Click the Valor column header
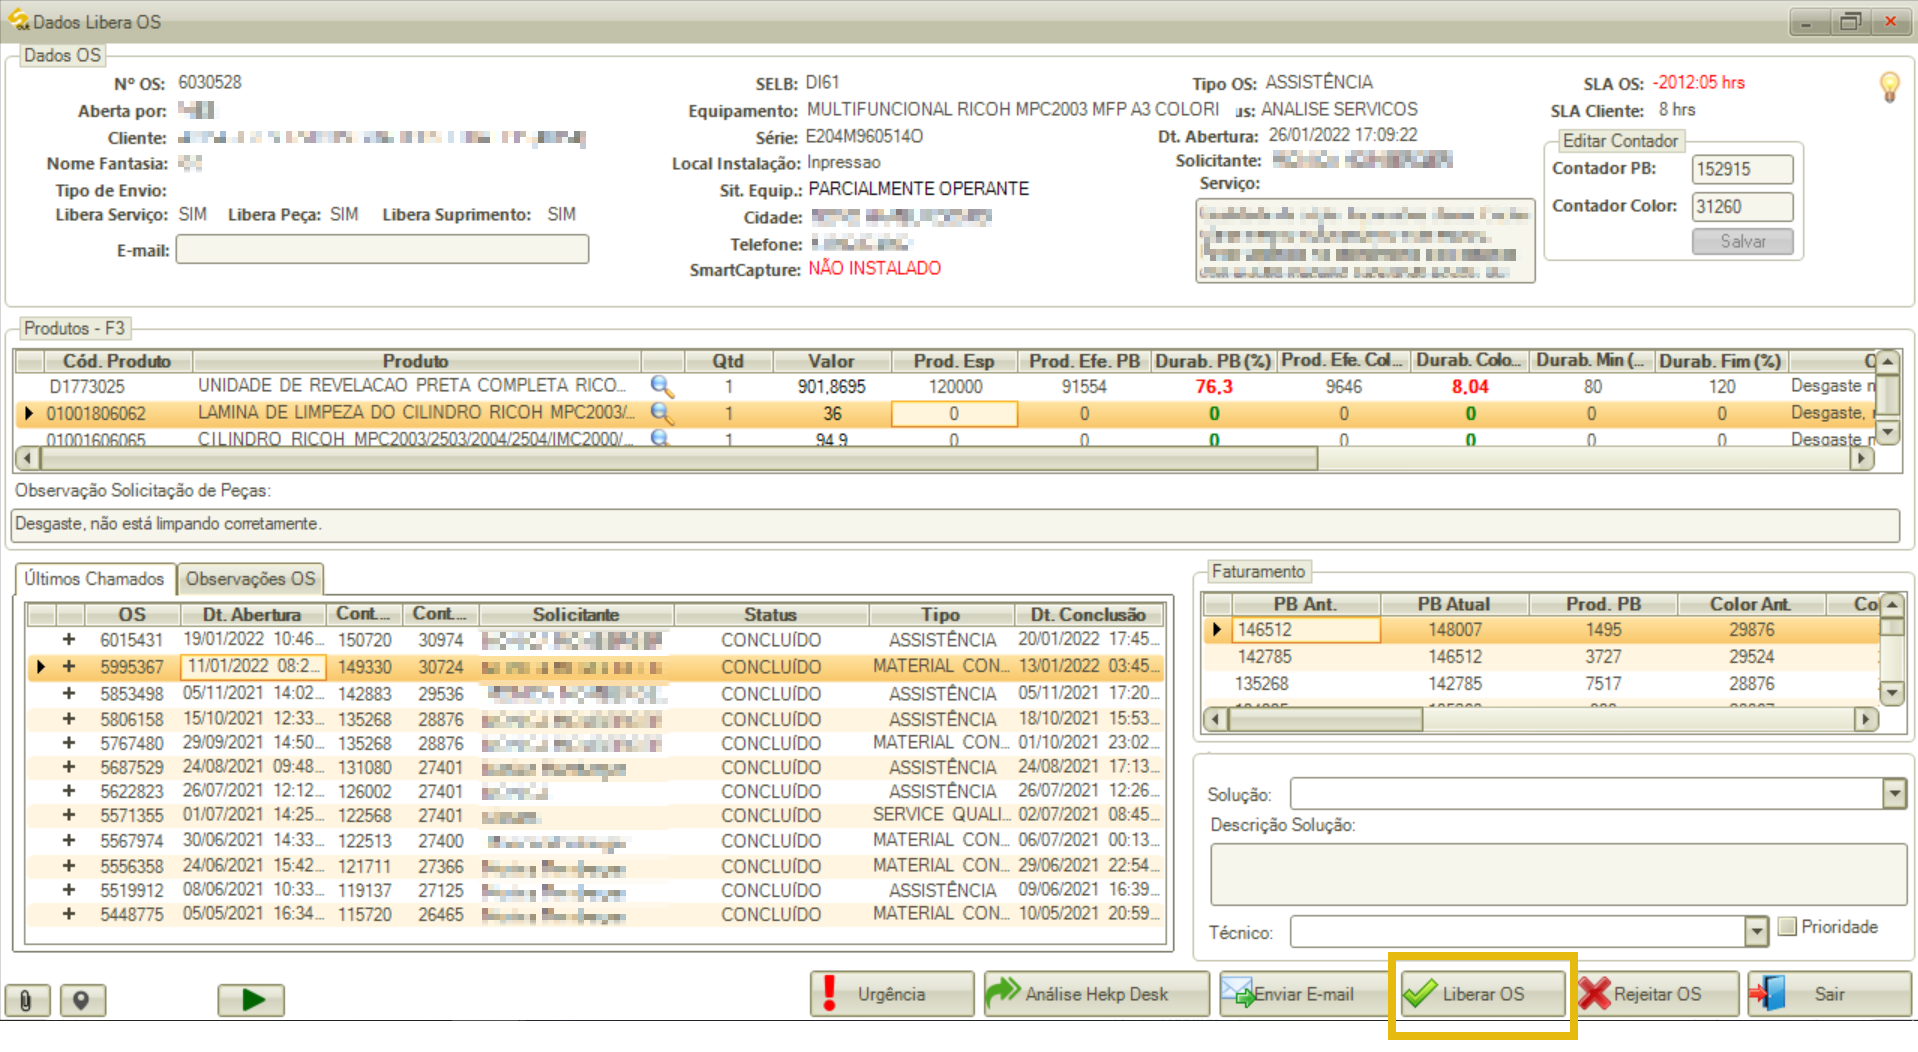 tap(831, 361)
